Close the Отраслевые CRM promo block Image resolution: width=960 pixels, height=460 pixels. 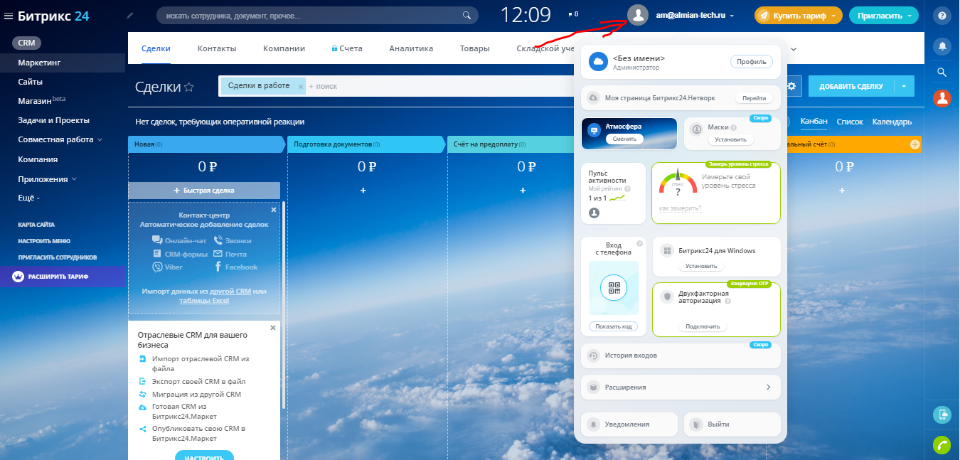(273, 328)
